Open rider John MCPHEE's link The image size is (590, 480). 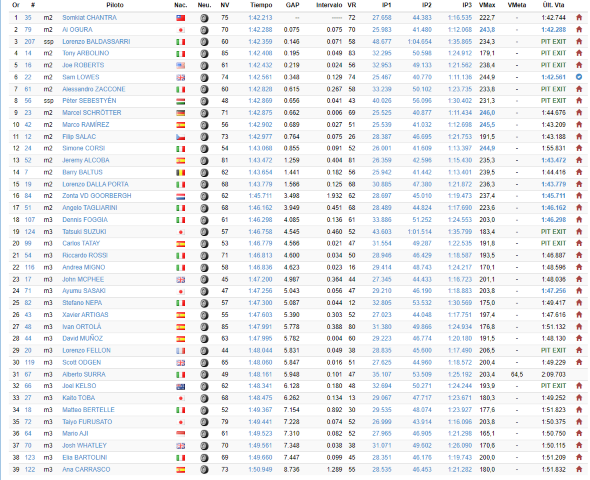83,279
